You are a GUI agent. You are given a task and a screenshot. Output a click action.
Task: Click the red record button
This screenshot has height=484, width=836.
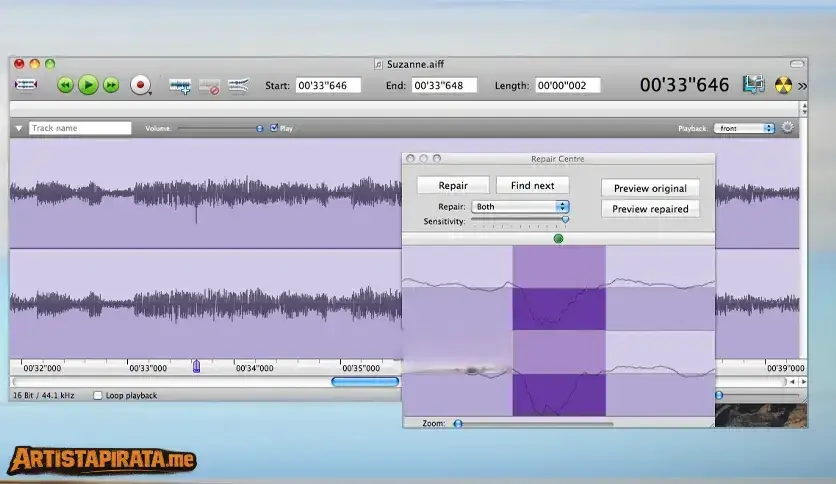[x=140, y=85]
